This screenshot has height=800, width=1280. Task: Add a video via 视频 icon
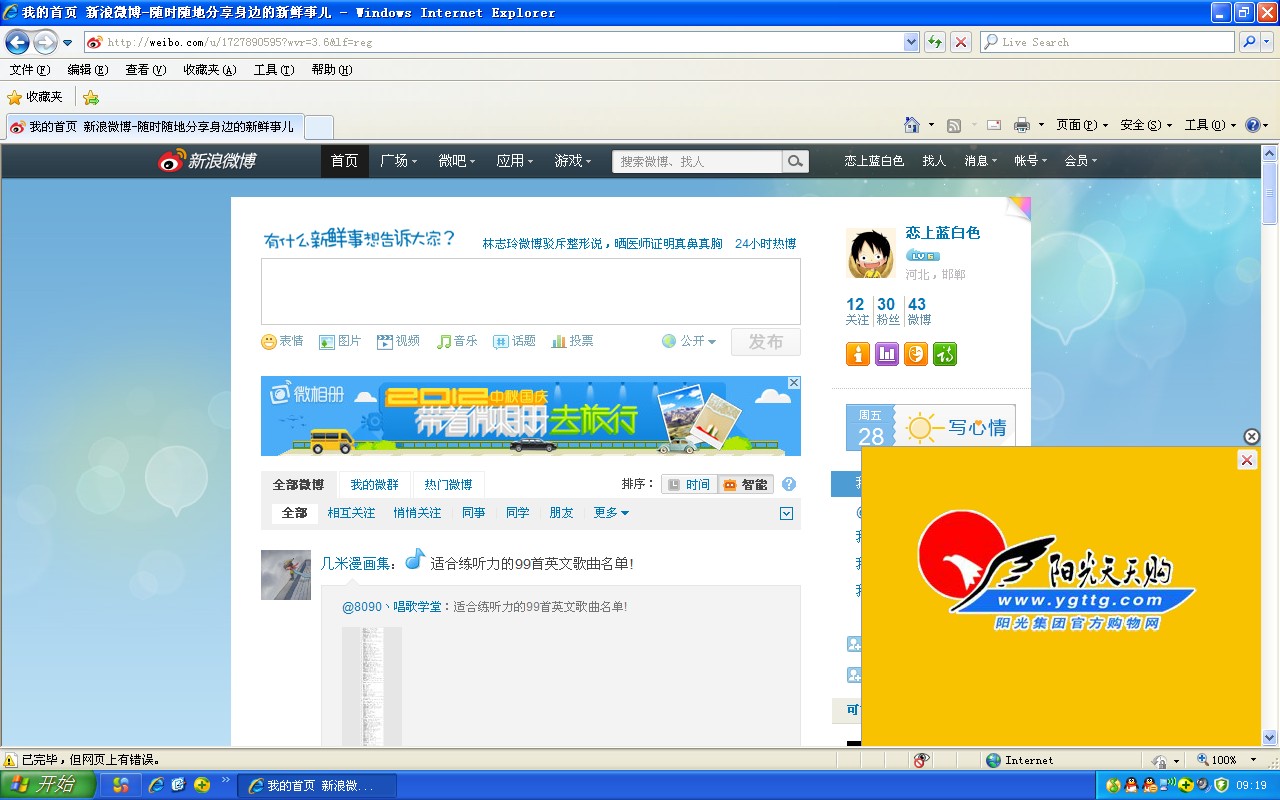click(398, 341)
